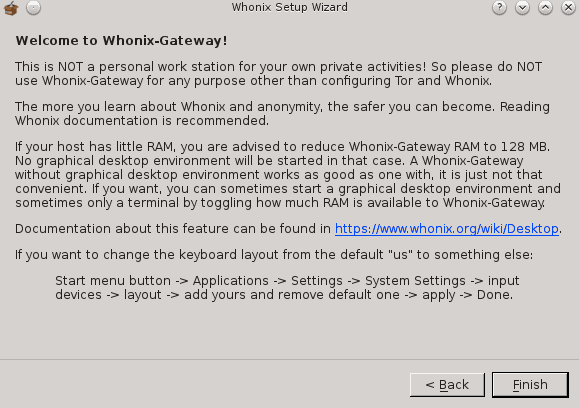This screenshot has height=408, width=579.
Task: Toggle the on-all-desktops round titlebar button
Action: tap(33, 8)
